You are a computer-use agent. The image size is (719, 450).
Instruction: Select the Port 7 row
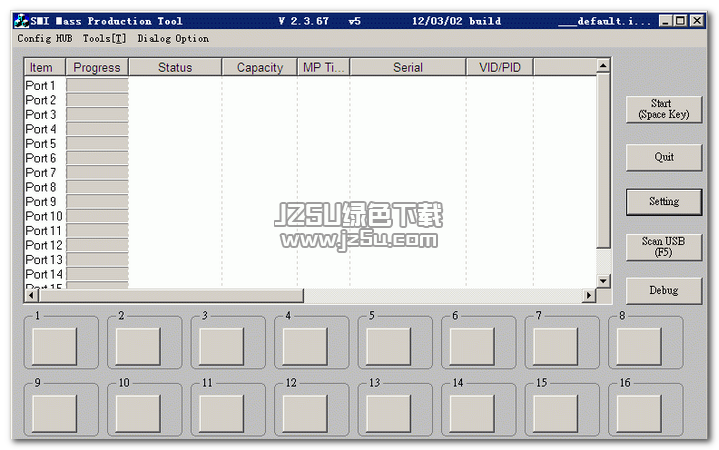[x=310, y=172]
